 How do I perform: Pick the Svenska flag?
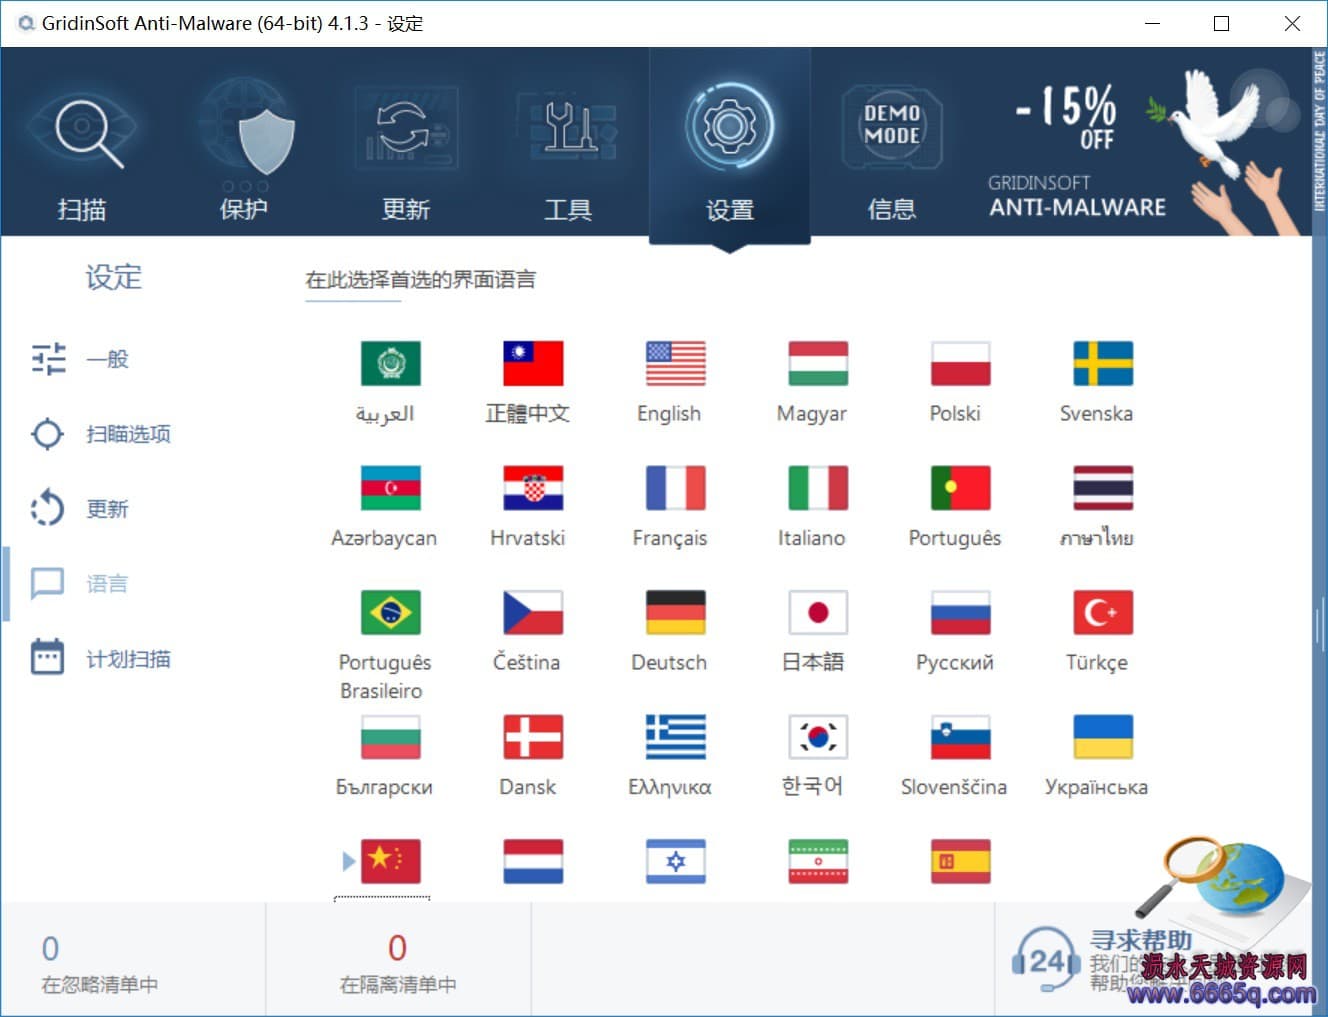1103,363
